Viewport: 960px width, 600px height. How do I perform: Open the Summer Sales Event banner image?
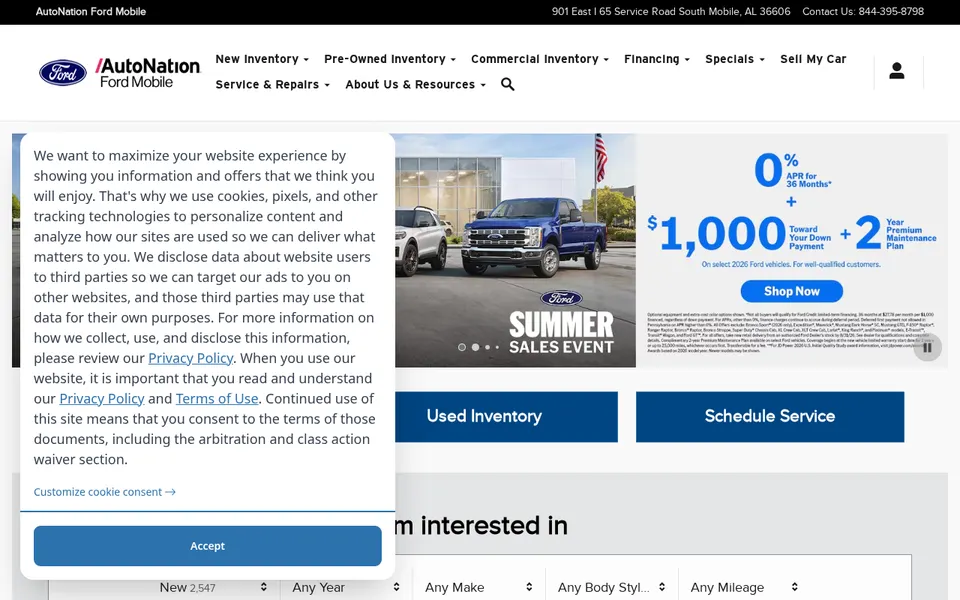click(x=516, y=250)
